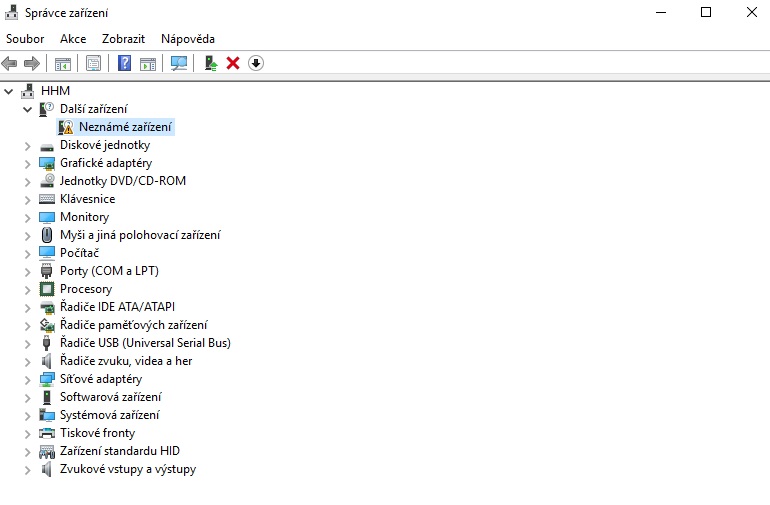
Task: Click the HHM computer icon
Action: 28,91
